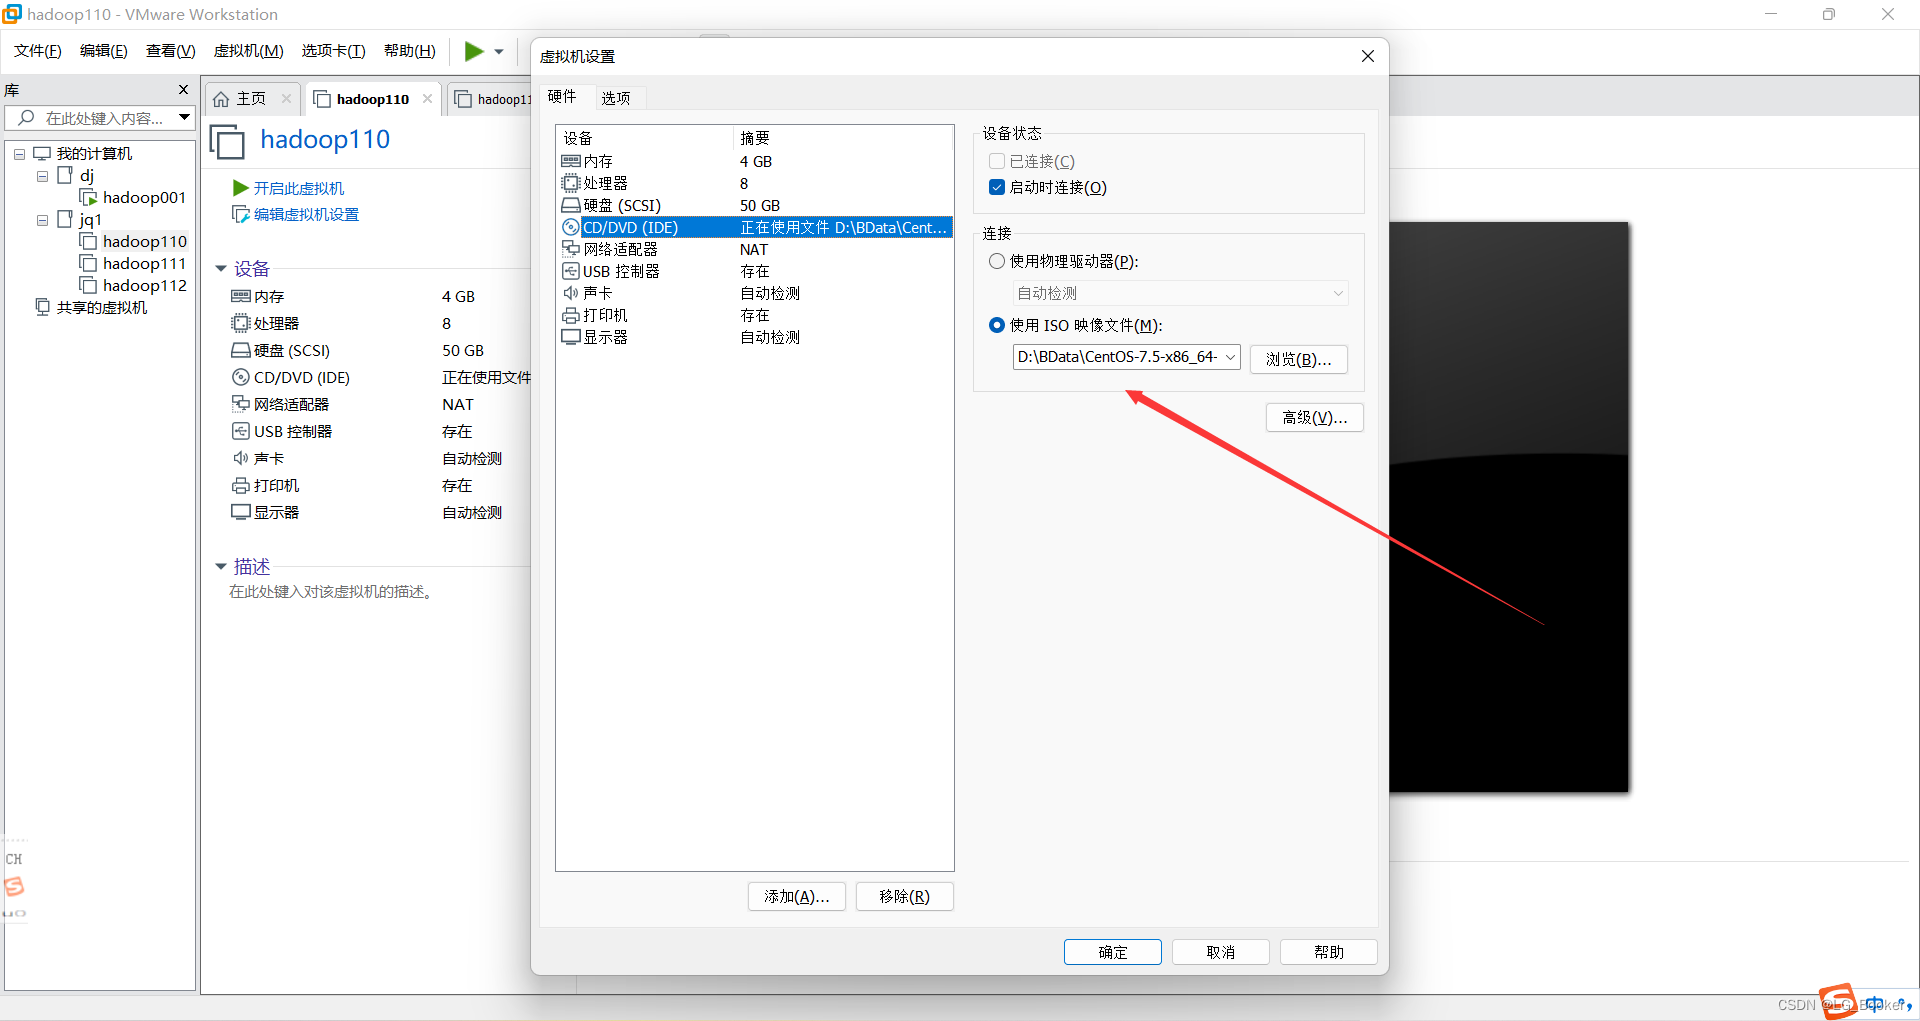Screen dimensions: 1920x1021
Task: Click the 高级(V)... button
Action: (x=1315, y=417)
